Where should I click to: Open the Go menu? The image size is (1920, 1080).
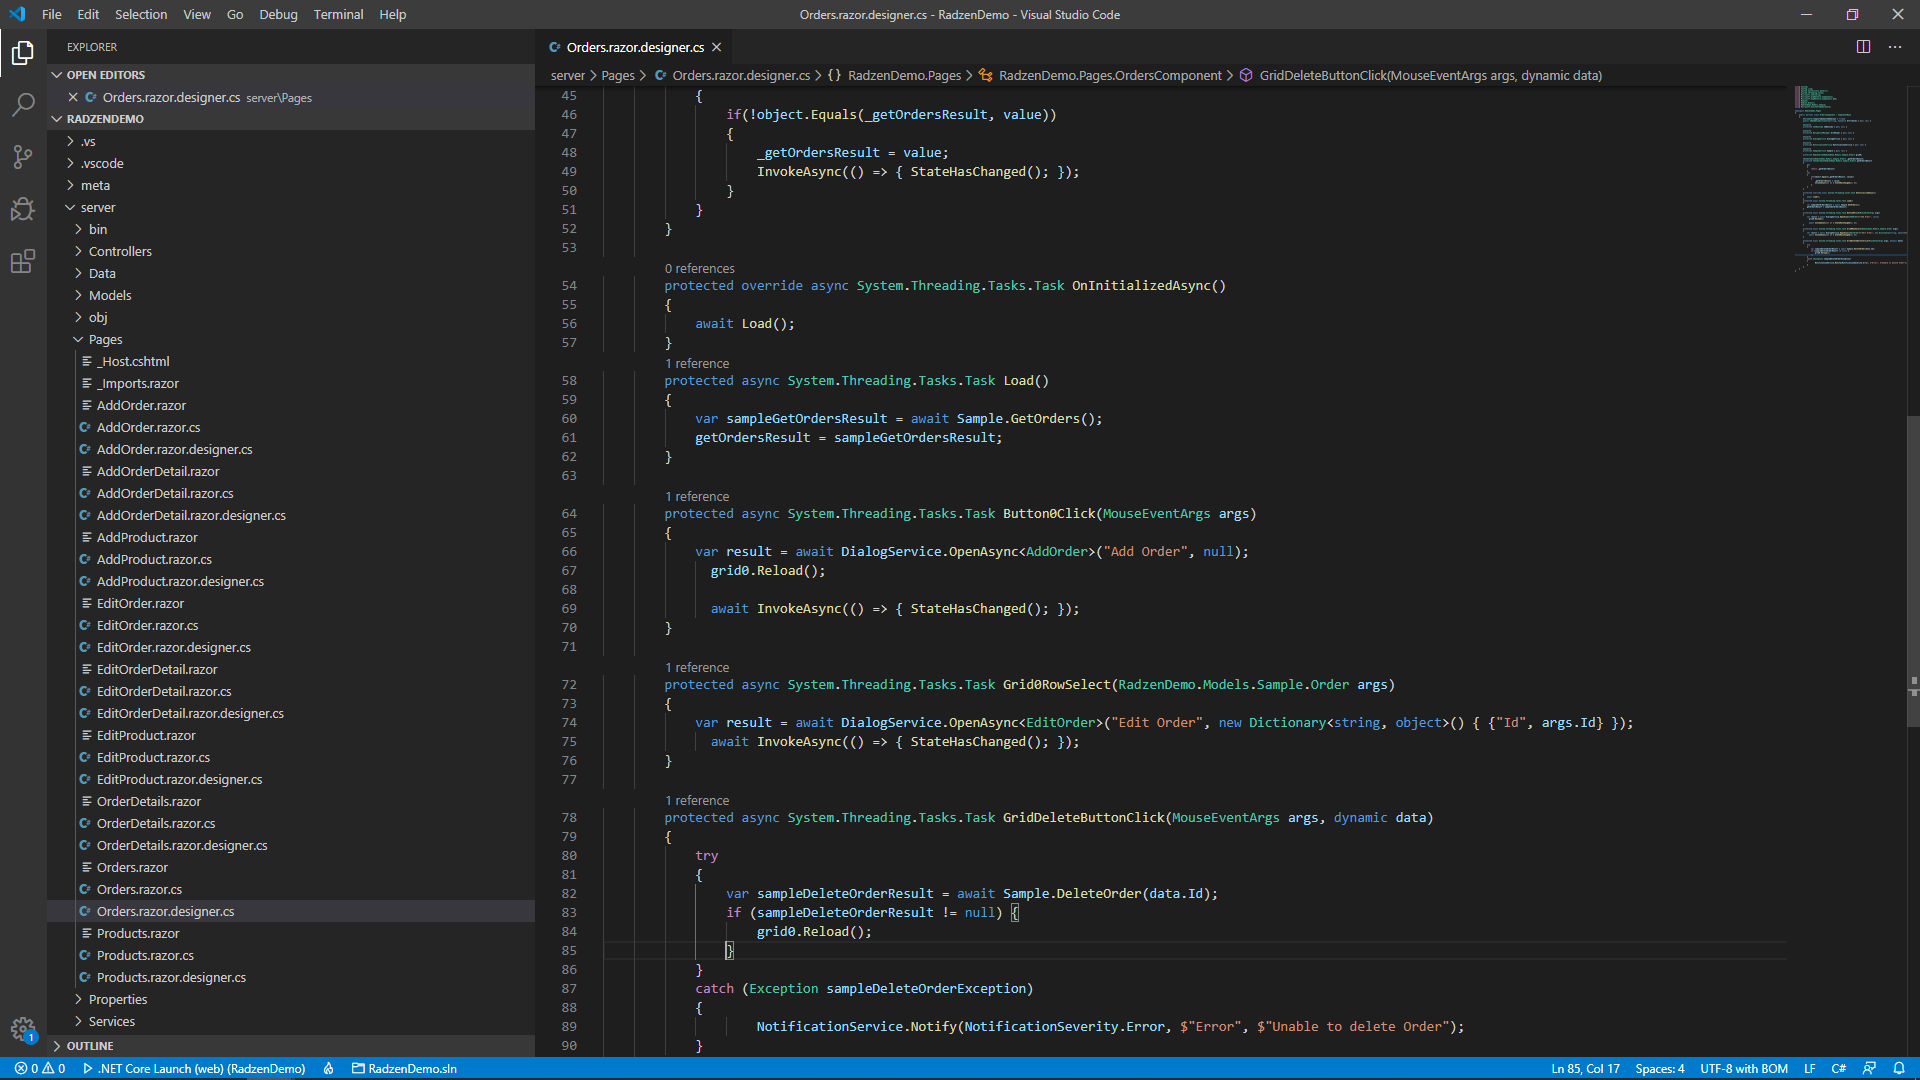[x=235, y=14]
